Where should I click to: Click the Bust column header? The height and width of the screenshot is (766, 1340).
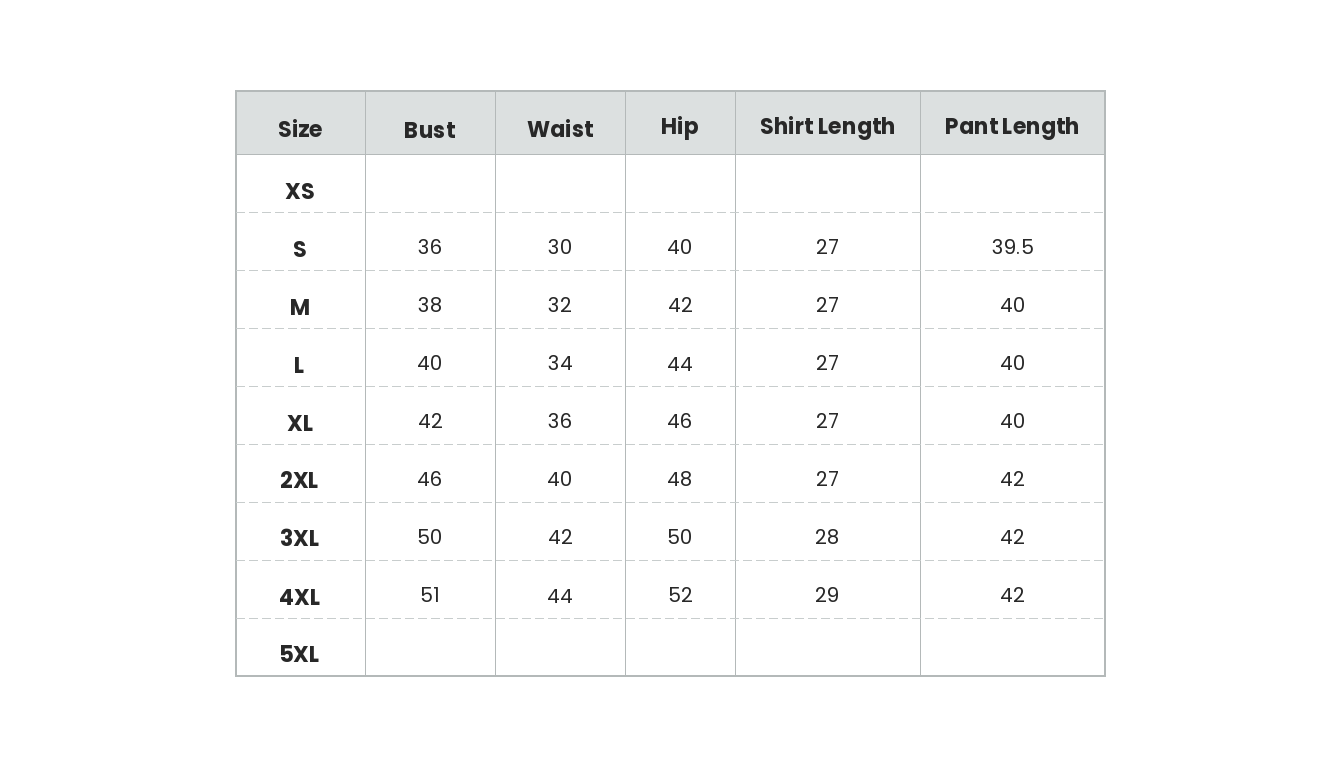[x=429, y=130]
